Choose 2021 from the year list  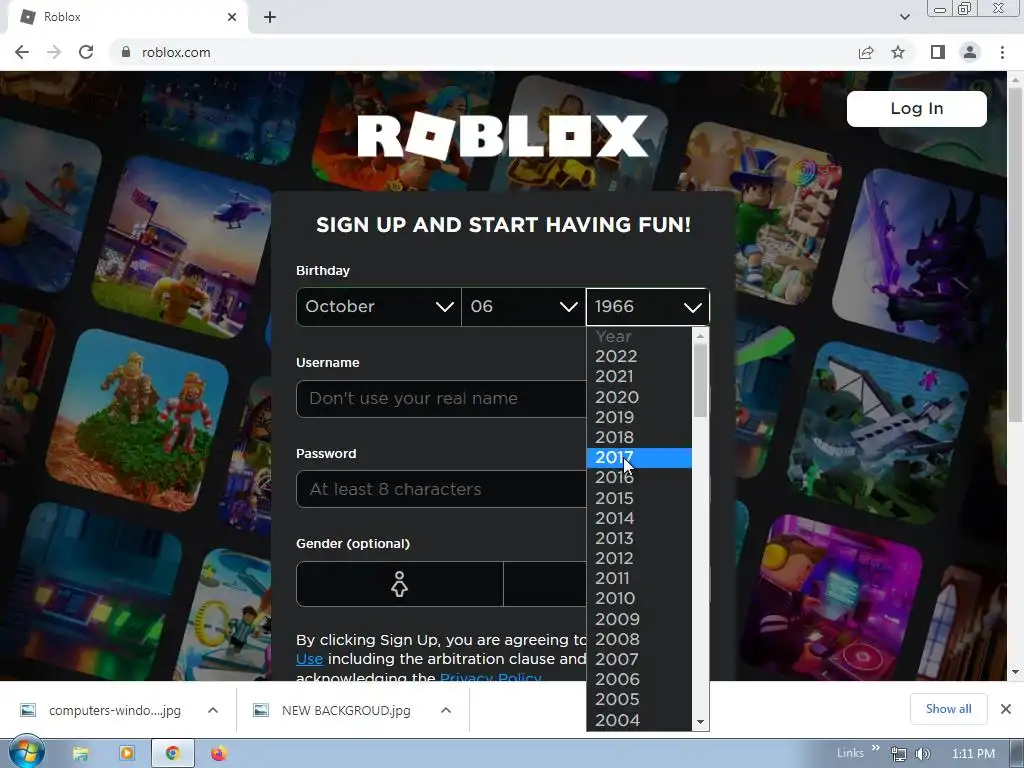pyautogui.click(x=639, y=377)
